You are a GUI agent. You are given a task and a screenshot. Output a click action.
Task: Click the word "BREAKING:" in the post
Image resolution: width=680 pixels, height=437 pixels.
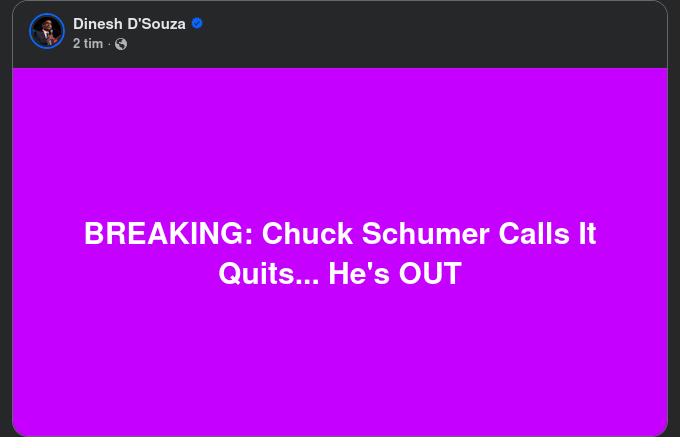coord(168,234)
